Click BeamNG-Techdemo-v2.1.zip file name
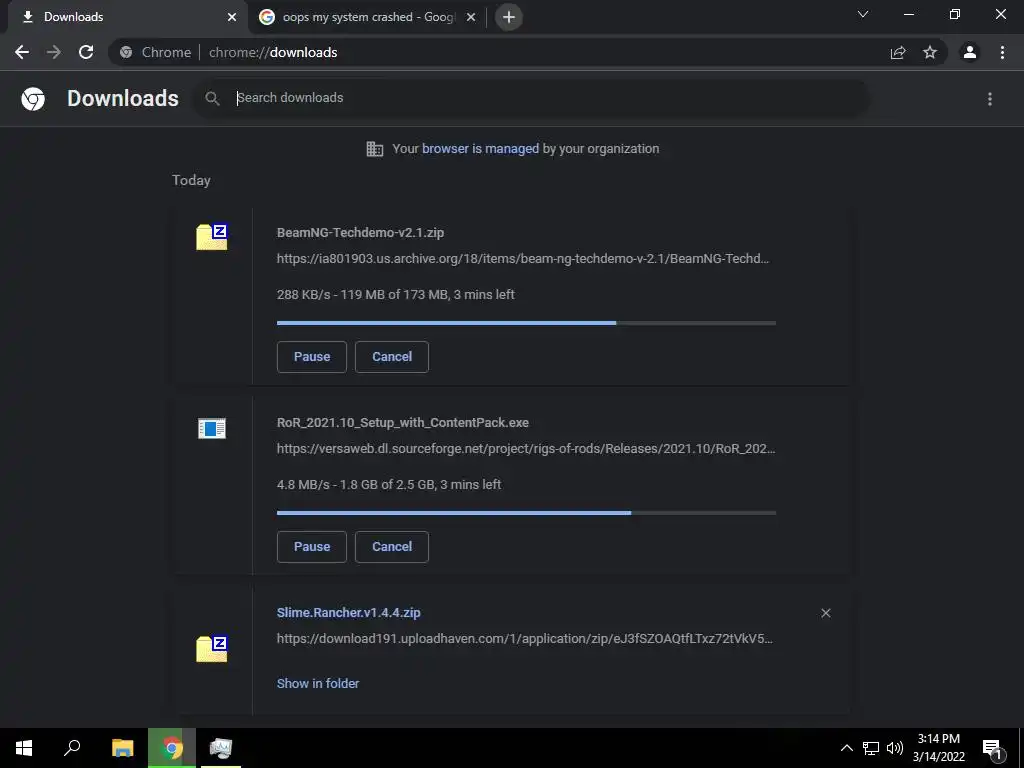Image resolution: width=1024 pixels, height=768 pixels. [360, 232]
